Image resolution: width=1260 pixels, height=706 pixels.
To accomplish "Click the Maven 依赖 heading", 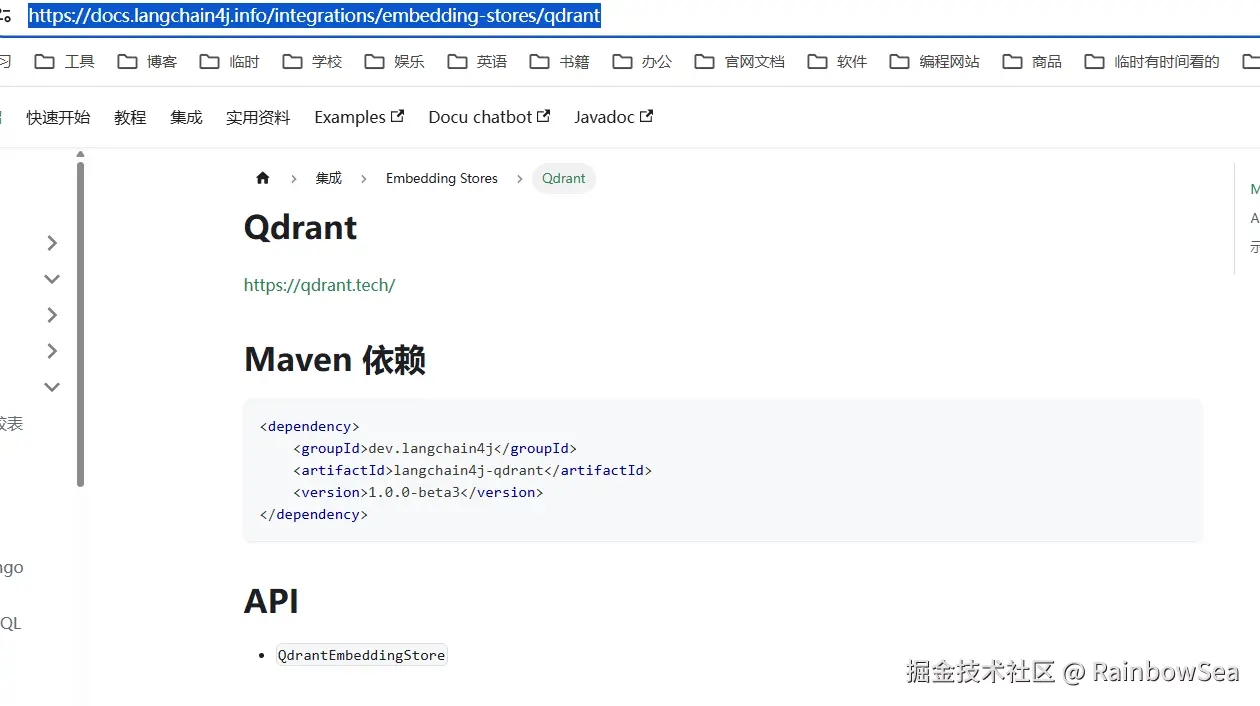I will 335,359.
